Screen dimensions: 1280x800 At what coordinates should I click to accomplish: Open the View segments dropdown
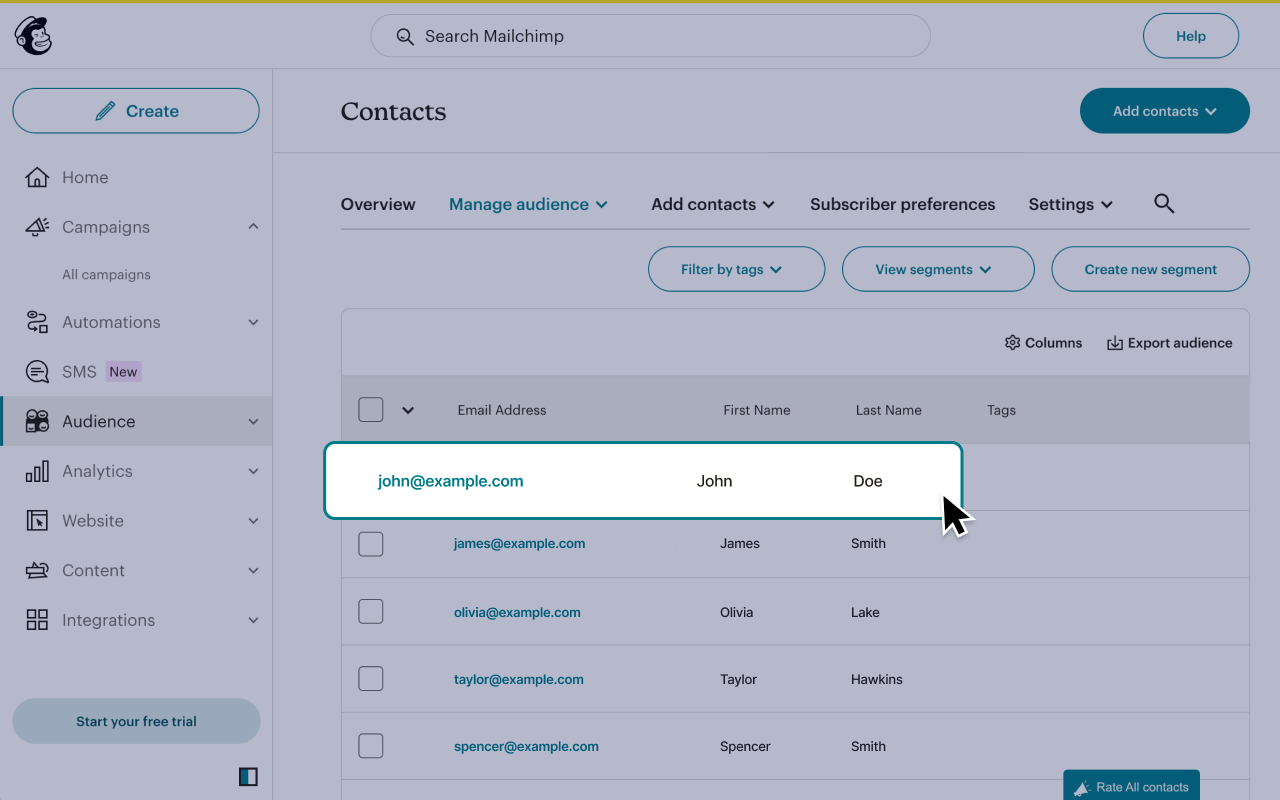tap(938, 269)
